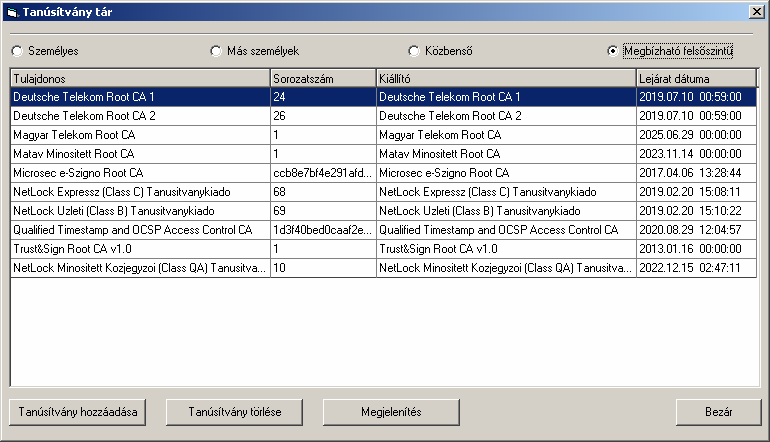Sort by Kiállító column header
This screenshot has height=442, width=770.
[506, 79]
